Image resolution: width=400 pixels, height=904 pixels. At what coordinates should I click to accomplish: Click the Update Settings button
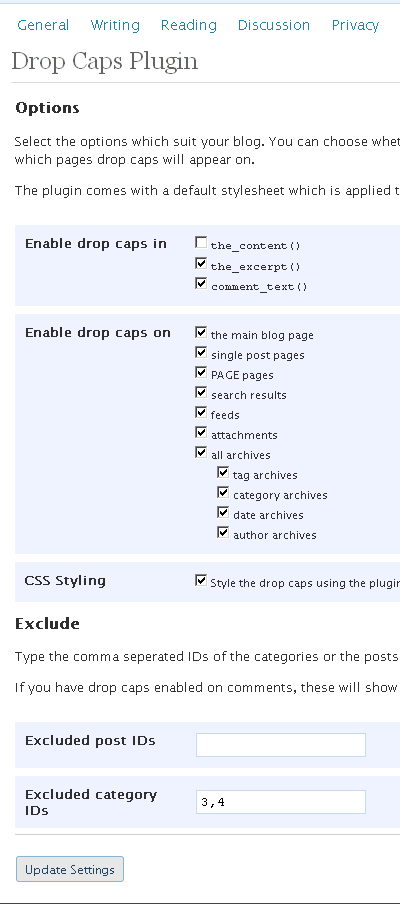(70, 869)
